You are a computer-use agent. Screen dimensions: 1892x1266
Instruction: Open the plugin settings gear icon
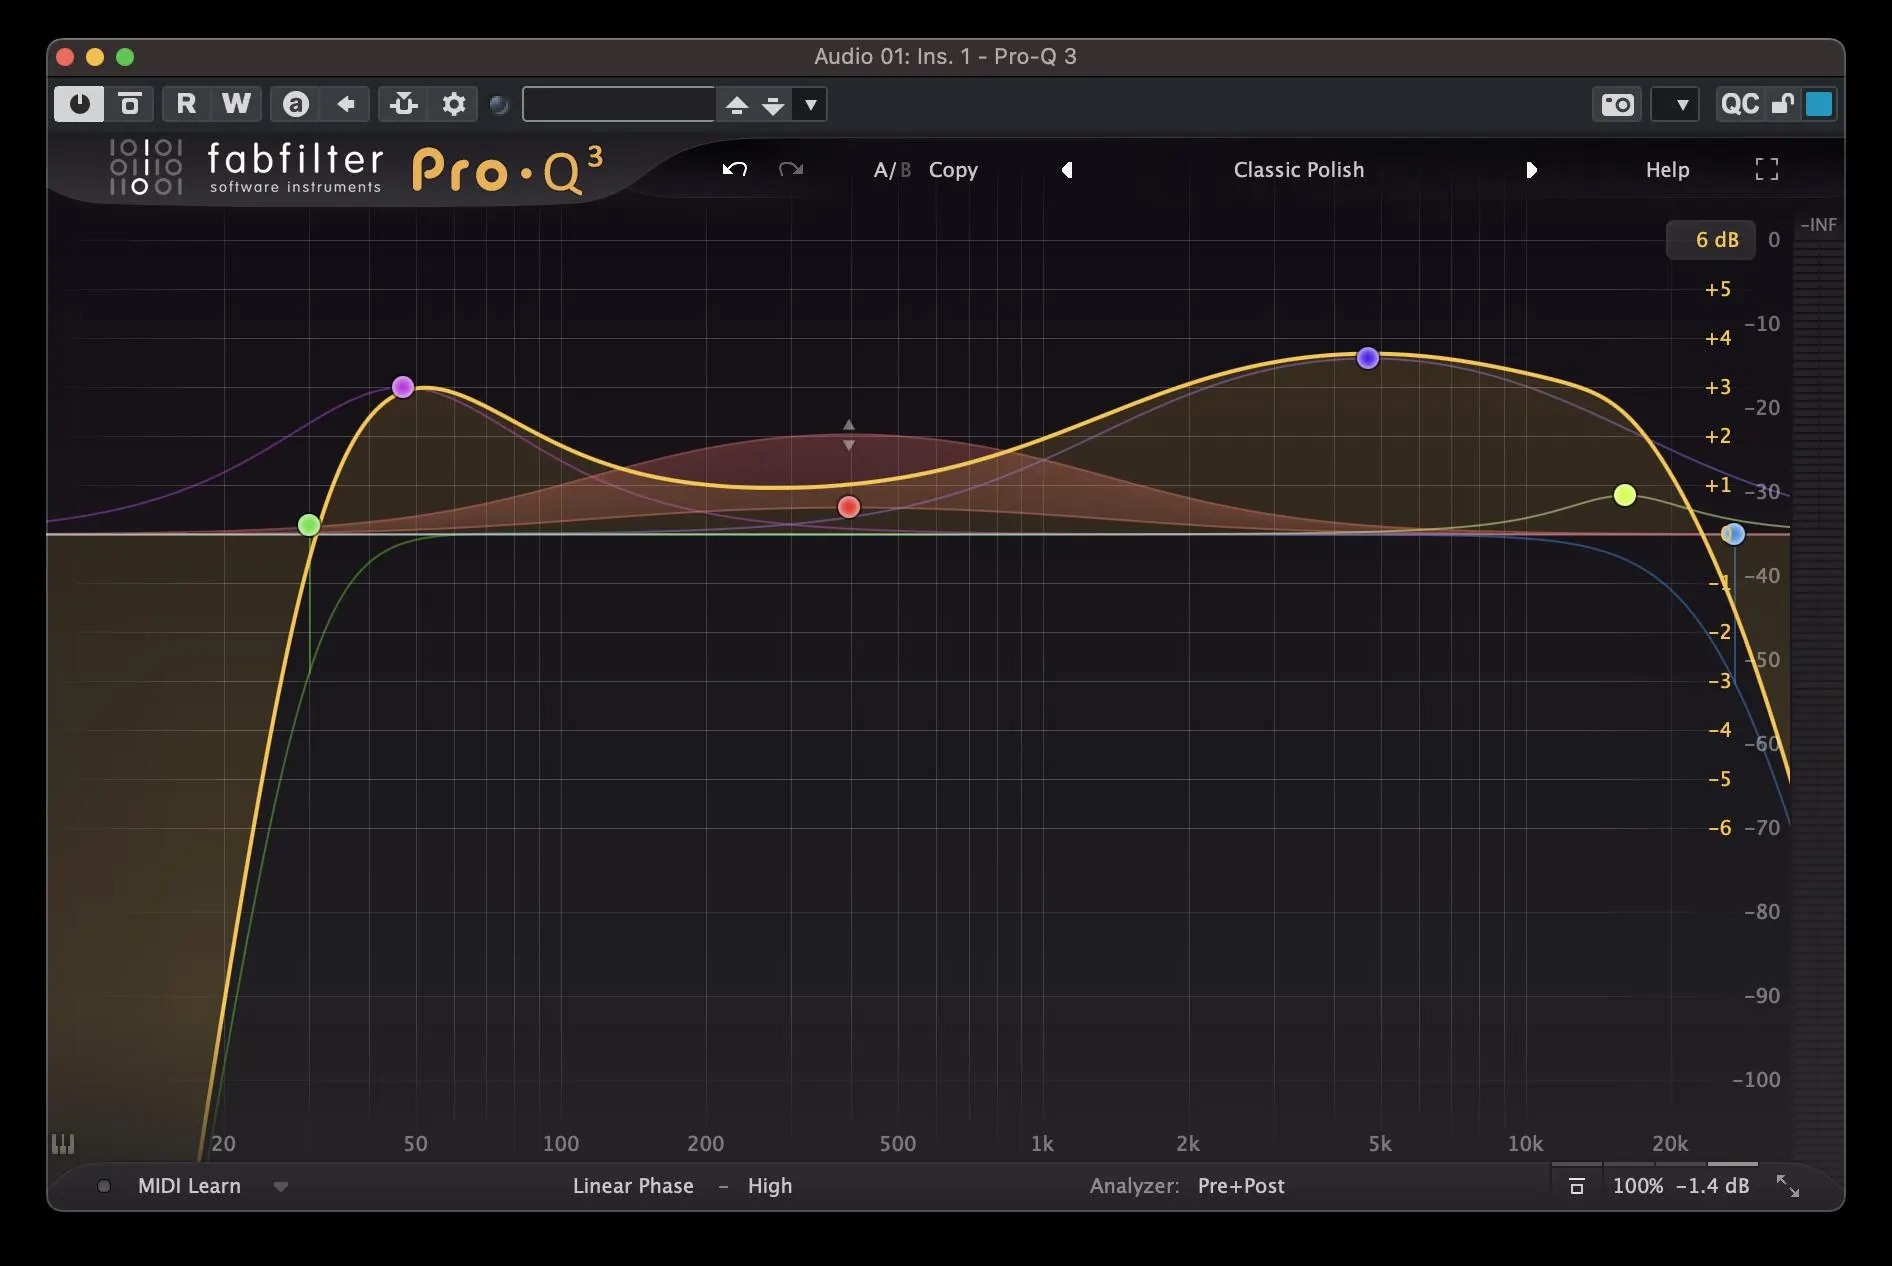[x=453, y=104]
